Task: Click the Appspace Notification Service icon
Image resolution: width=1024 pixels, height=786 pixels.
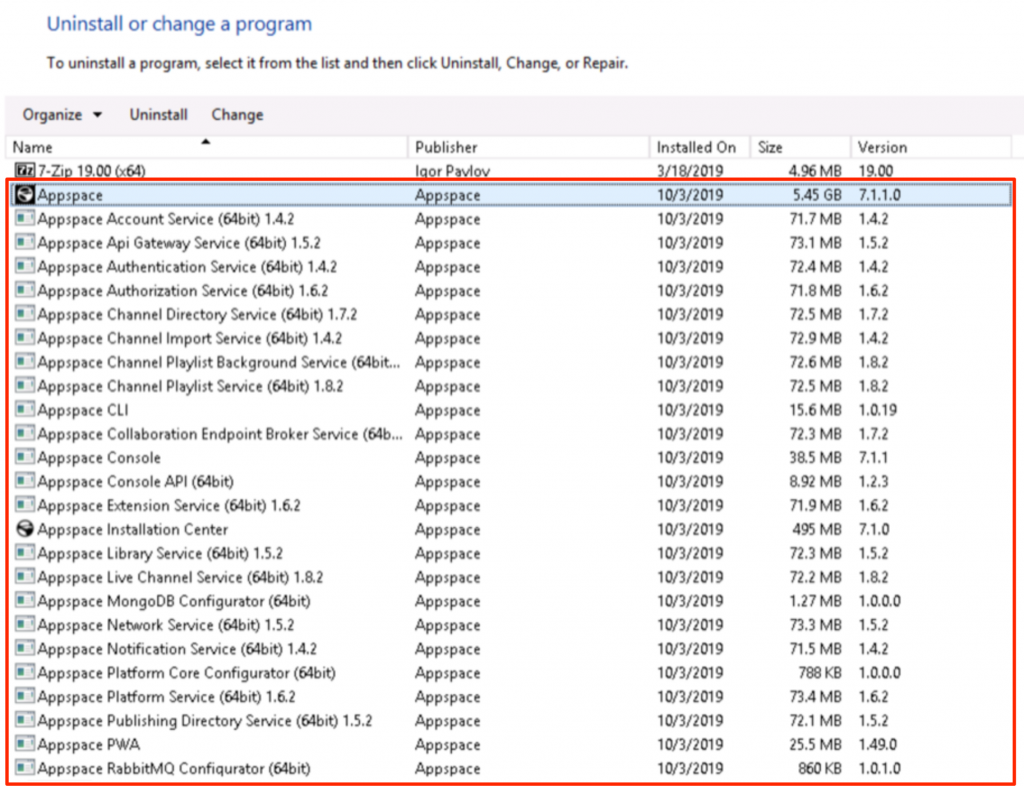Action: click(x=25, y=649)
